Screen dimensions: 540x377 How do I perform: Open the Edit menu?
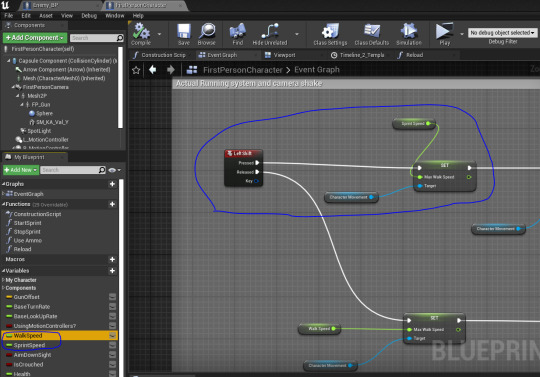(x=26, y=15)
